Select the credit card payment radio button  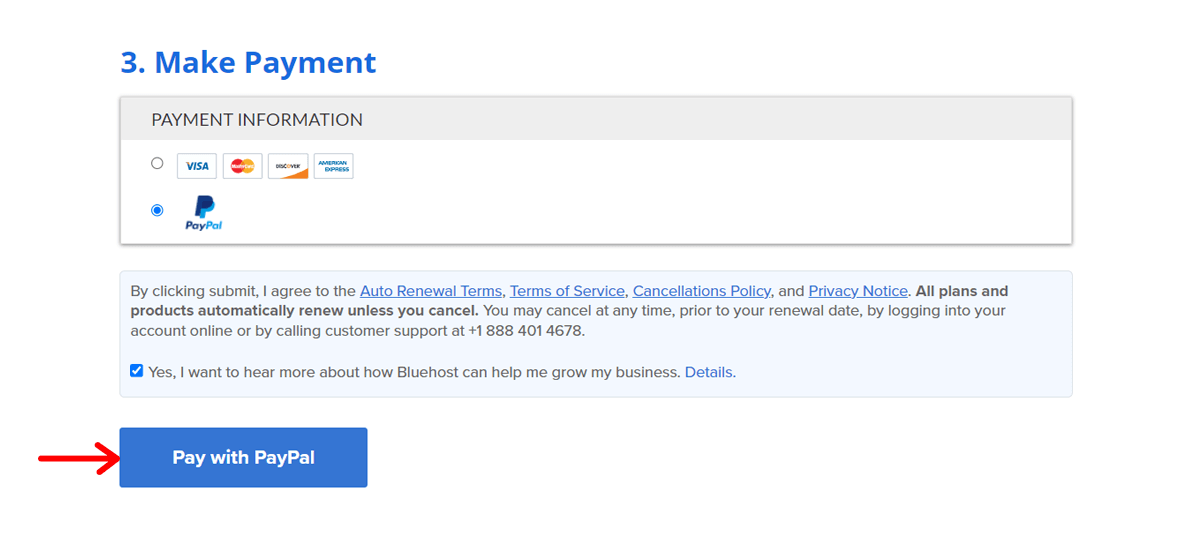pos(157,163)
